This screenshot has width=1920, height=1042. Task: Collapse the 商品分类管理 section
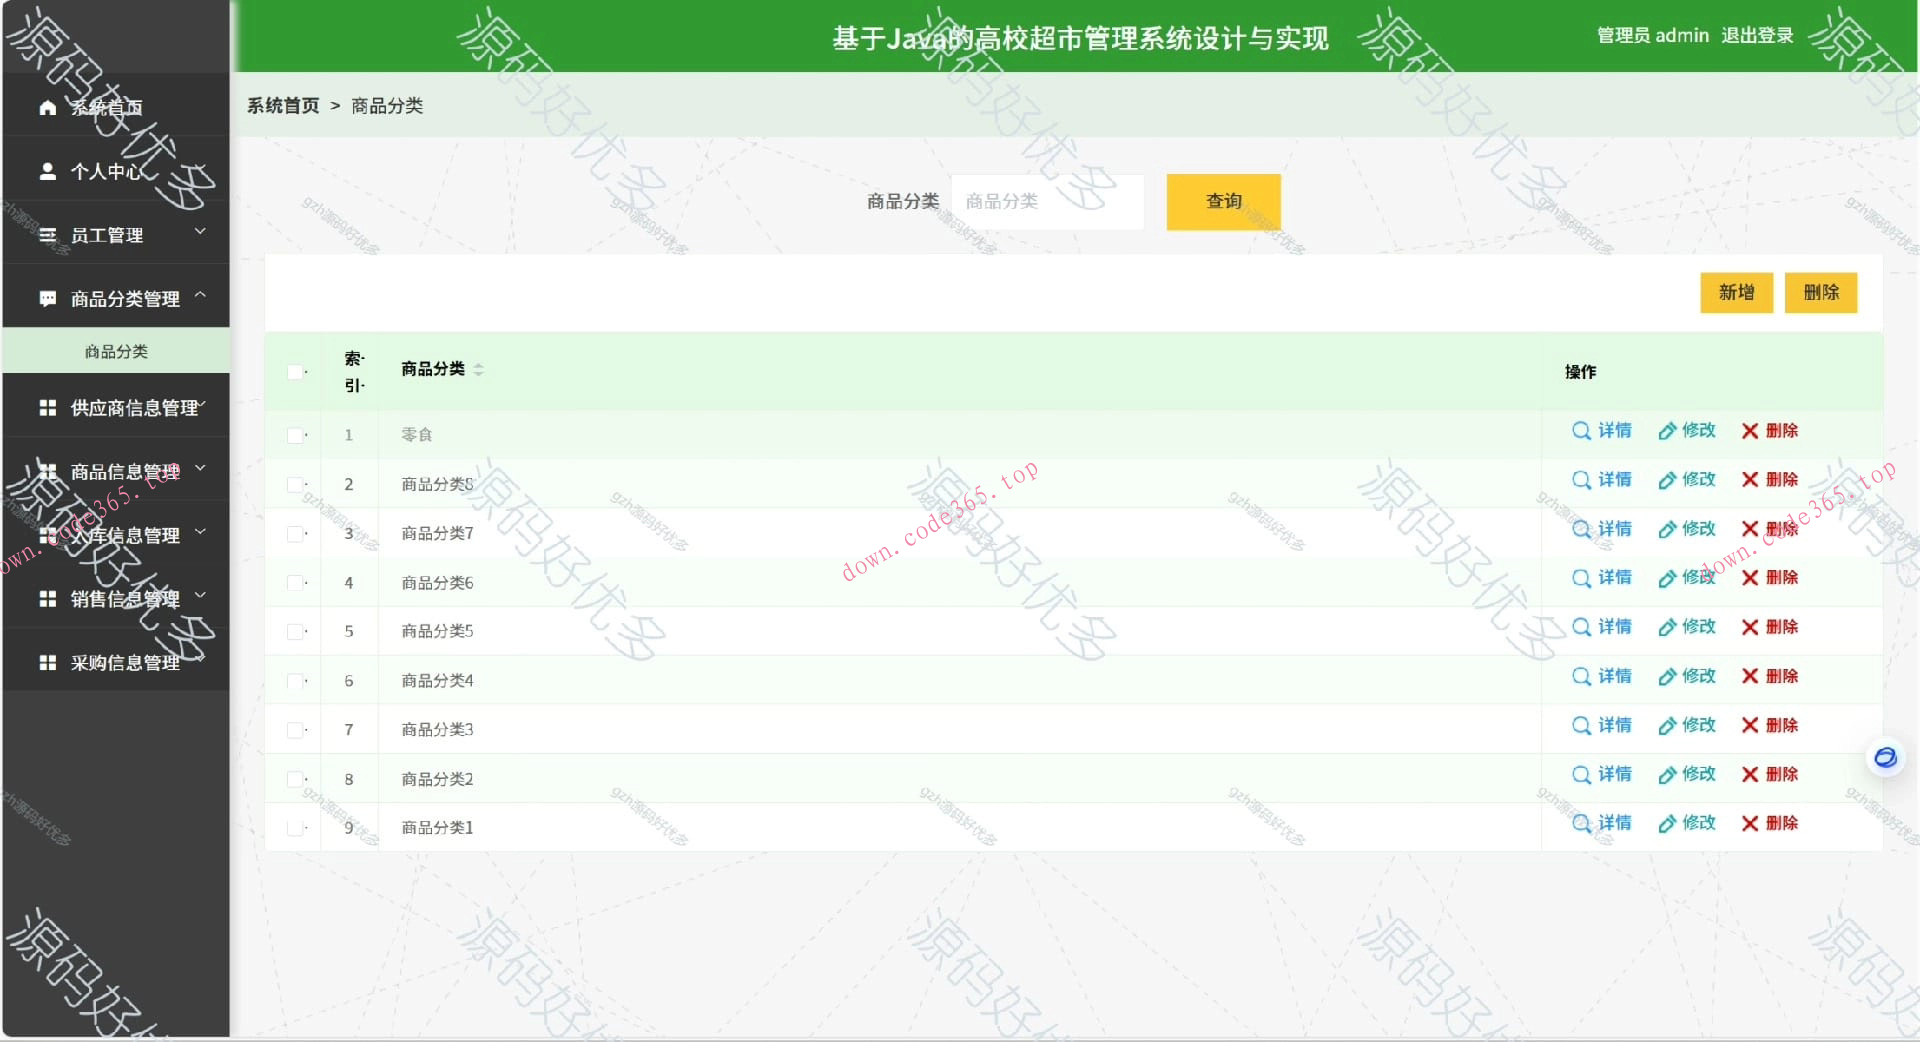click(x=200, y=295)
